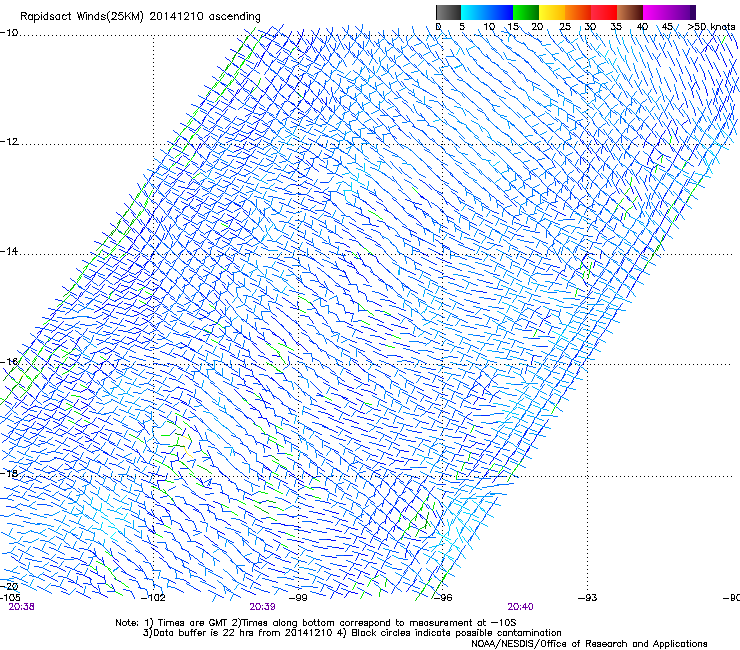Click the longitude label -93

[588, 598]
